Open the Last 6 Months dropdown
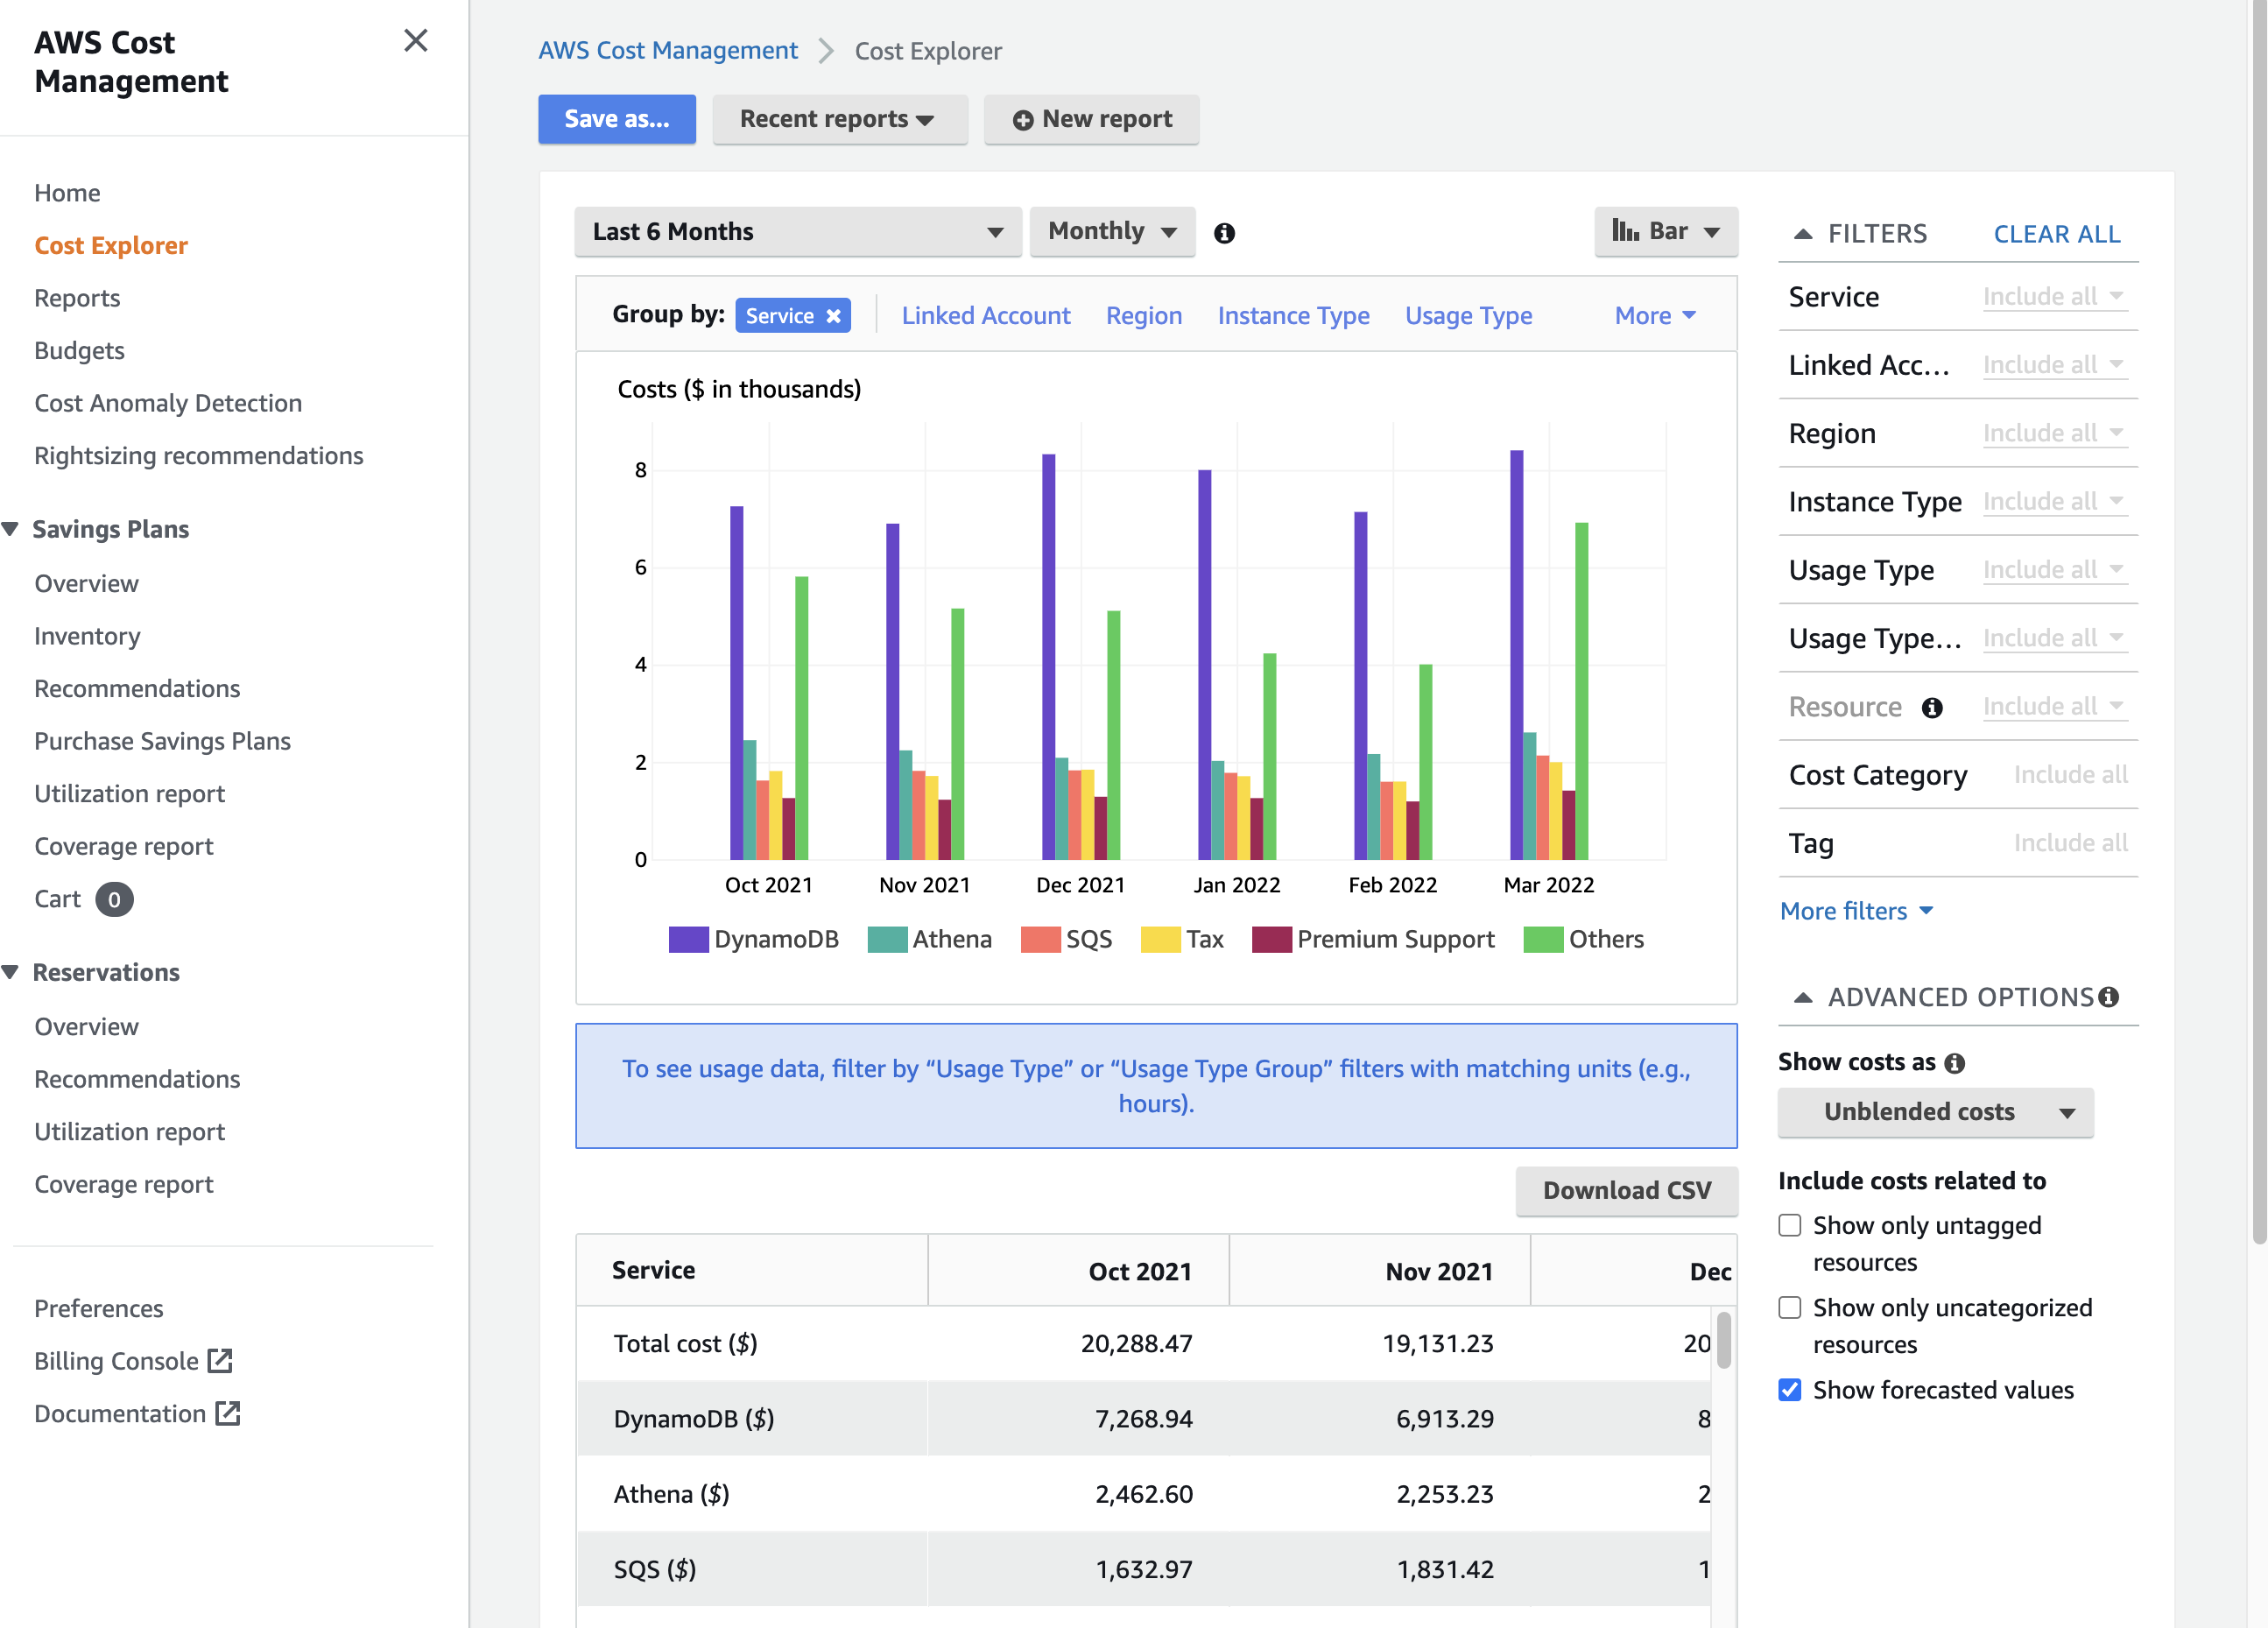The width and height of the screenshot is (2268, 1628). pos(797,232)
